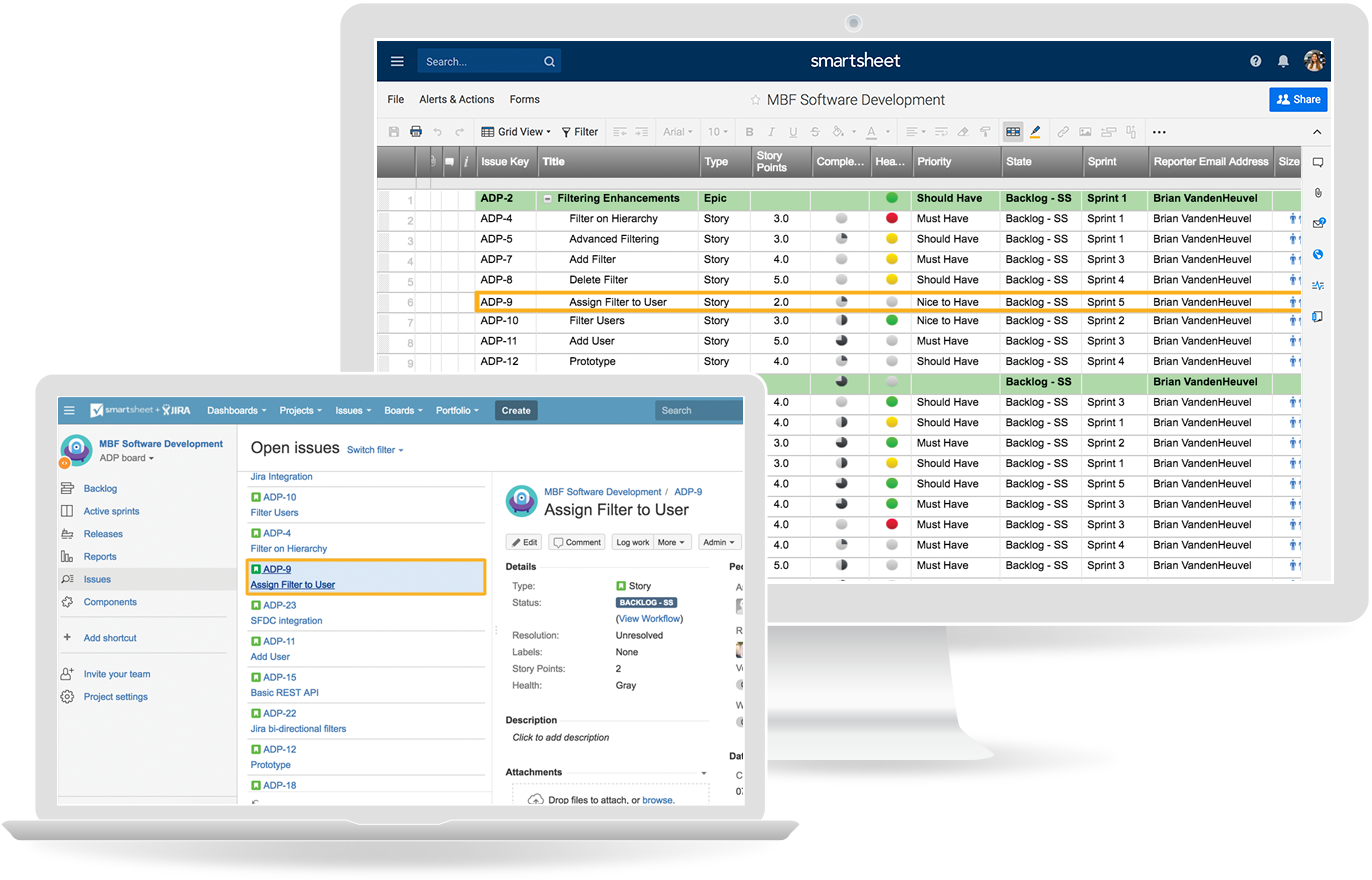This screenshot has width=1372, height=880.
Task: Open the font size 10 dropdown
Action: pyautogui.click(x=719, y=131)
